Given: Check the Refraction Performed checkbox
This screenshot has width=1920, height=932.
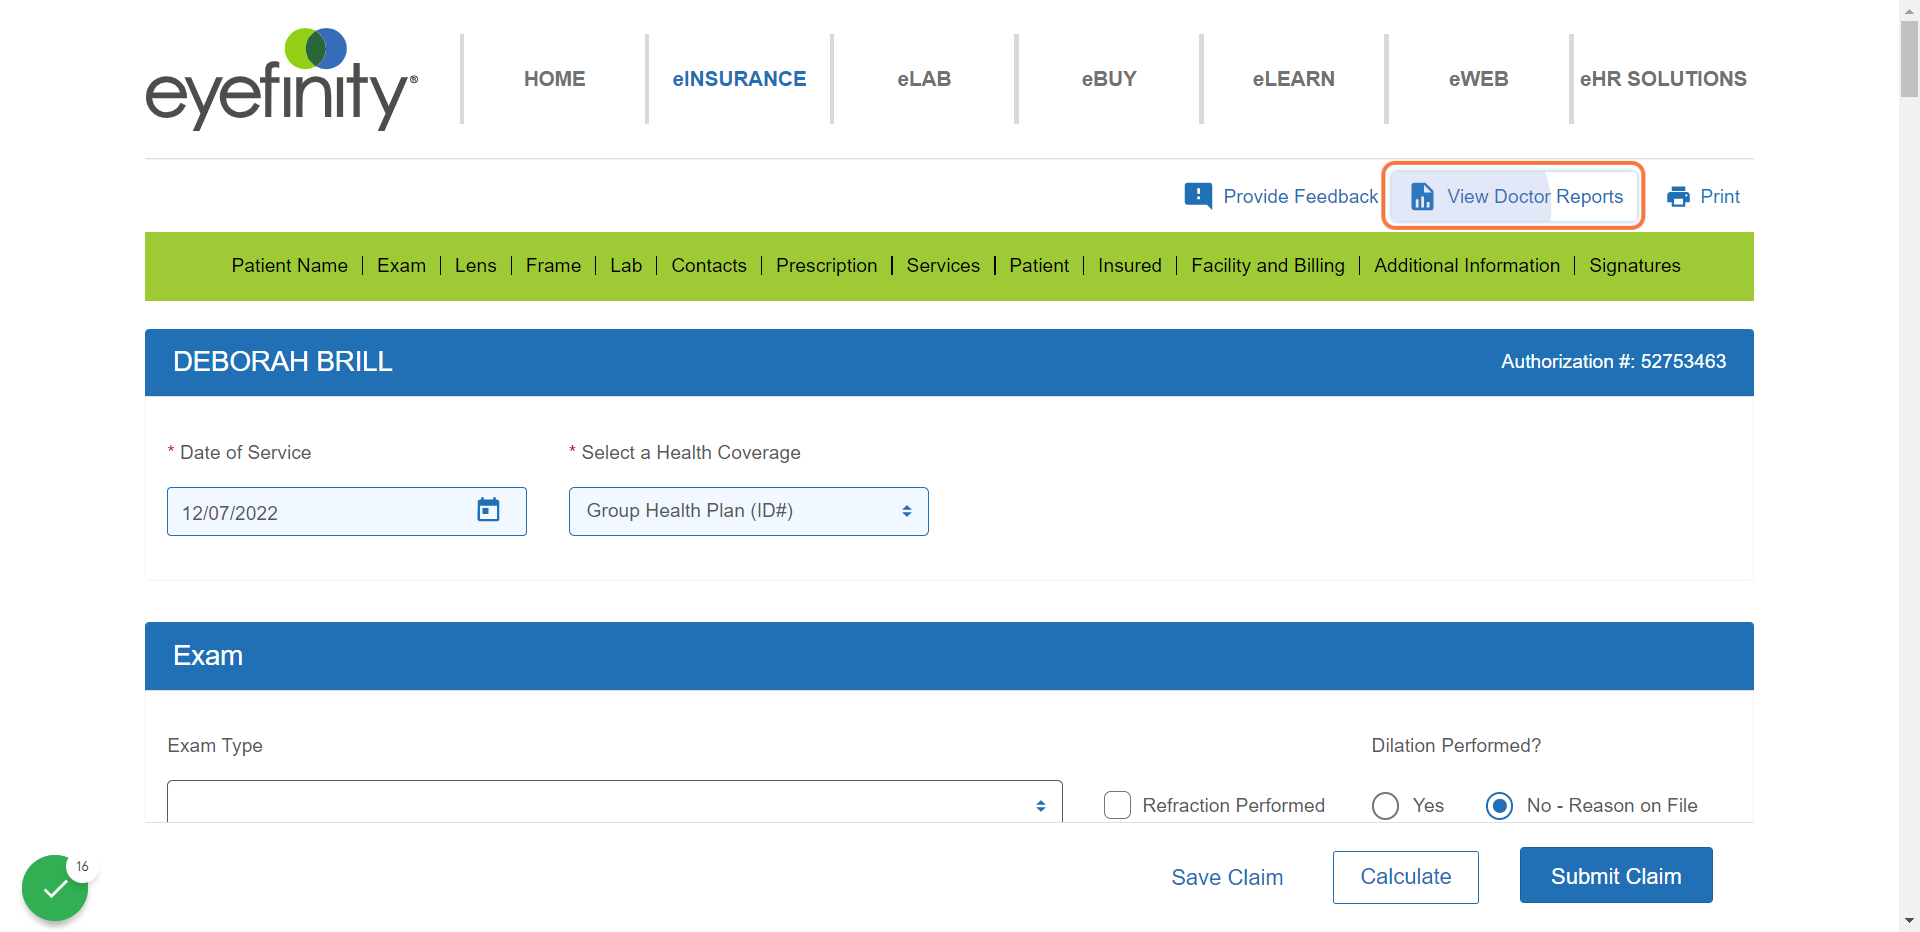Looking at the screenshot, I should (1117, 805).
